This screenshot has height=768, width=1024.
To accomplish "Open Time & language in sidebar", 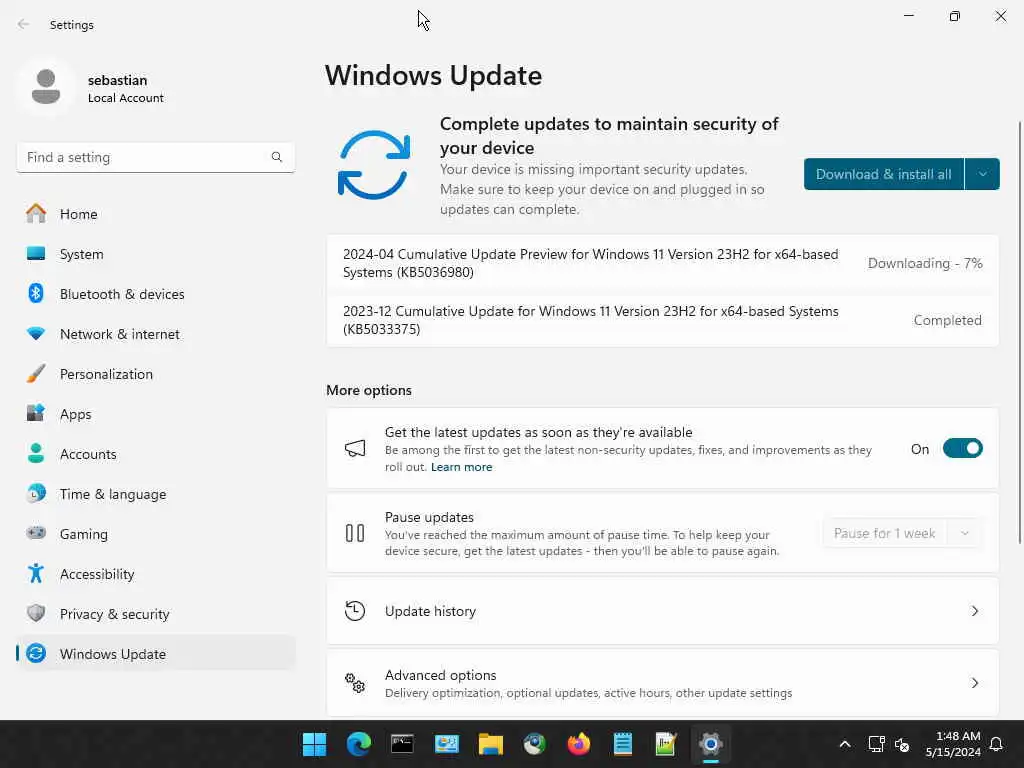I will pos(155,493).
